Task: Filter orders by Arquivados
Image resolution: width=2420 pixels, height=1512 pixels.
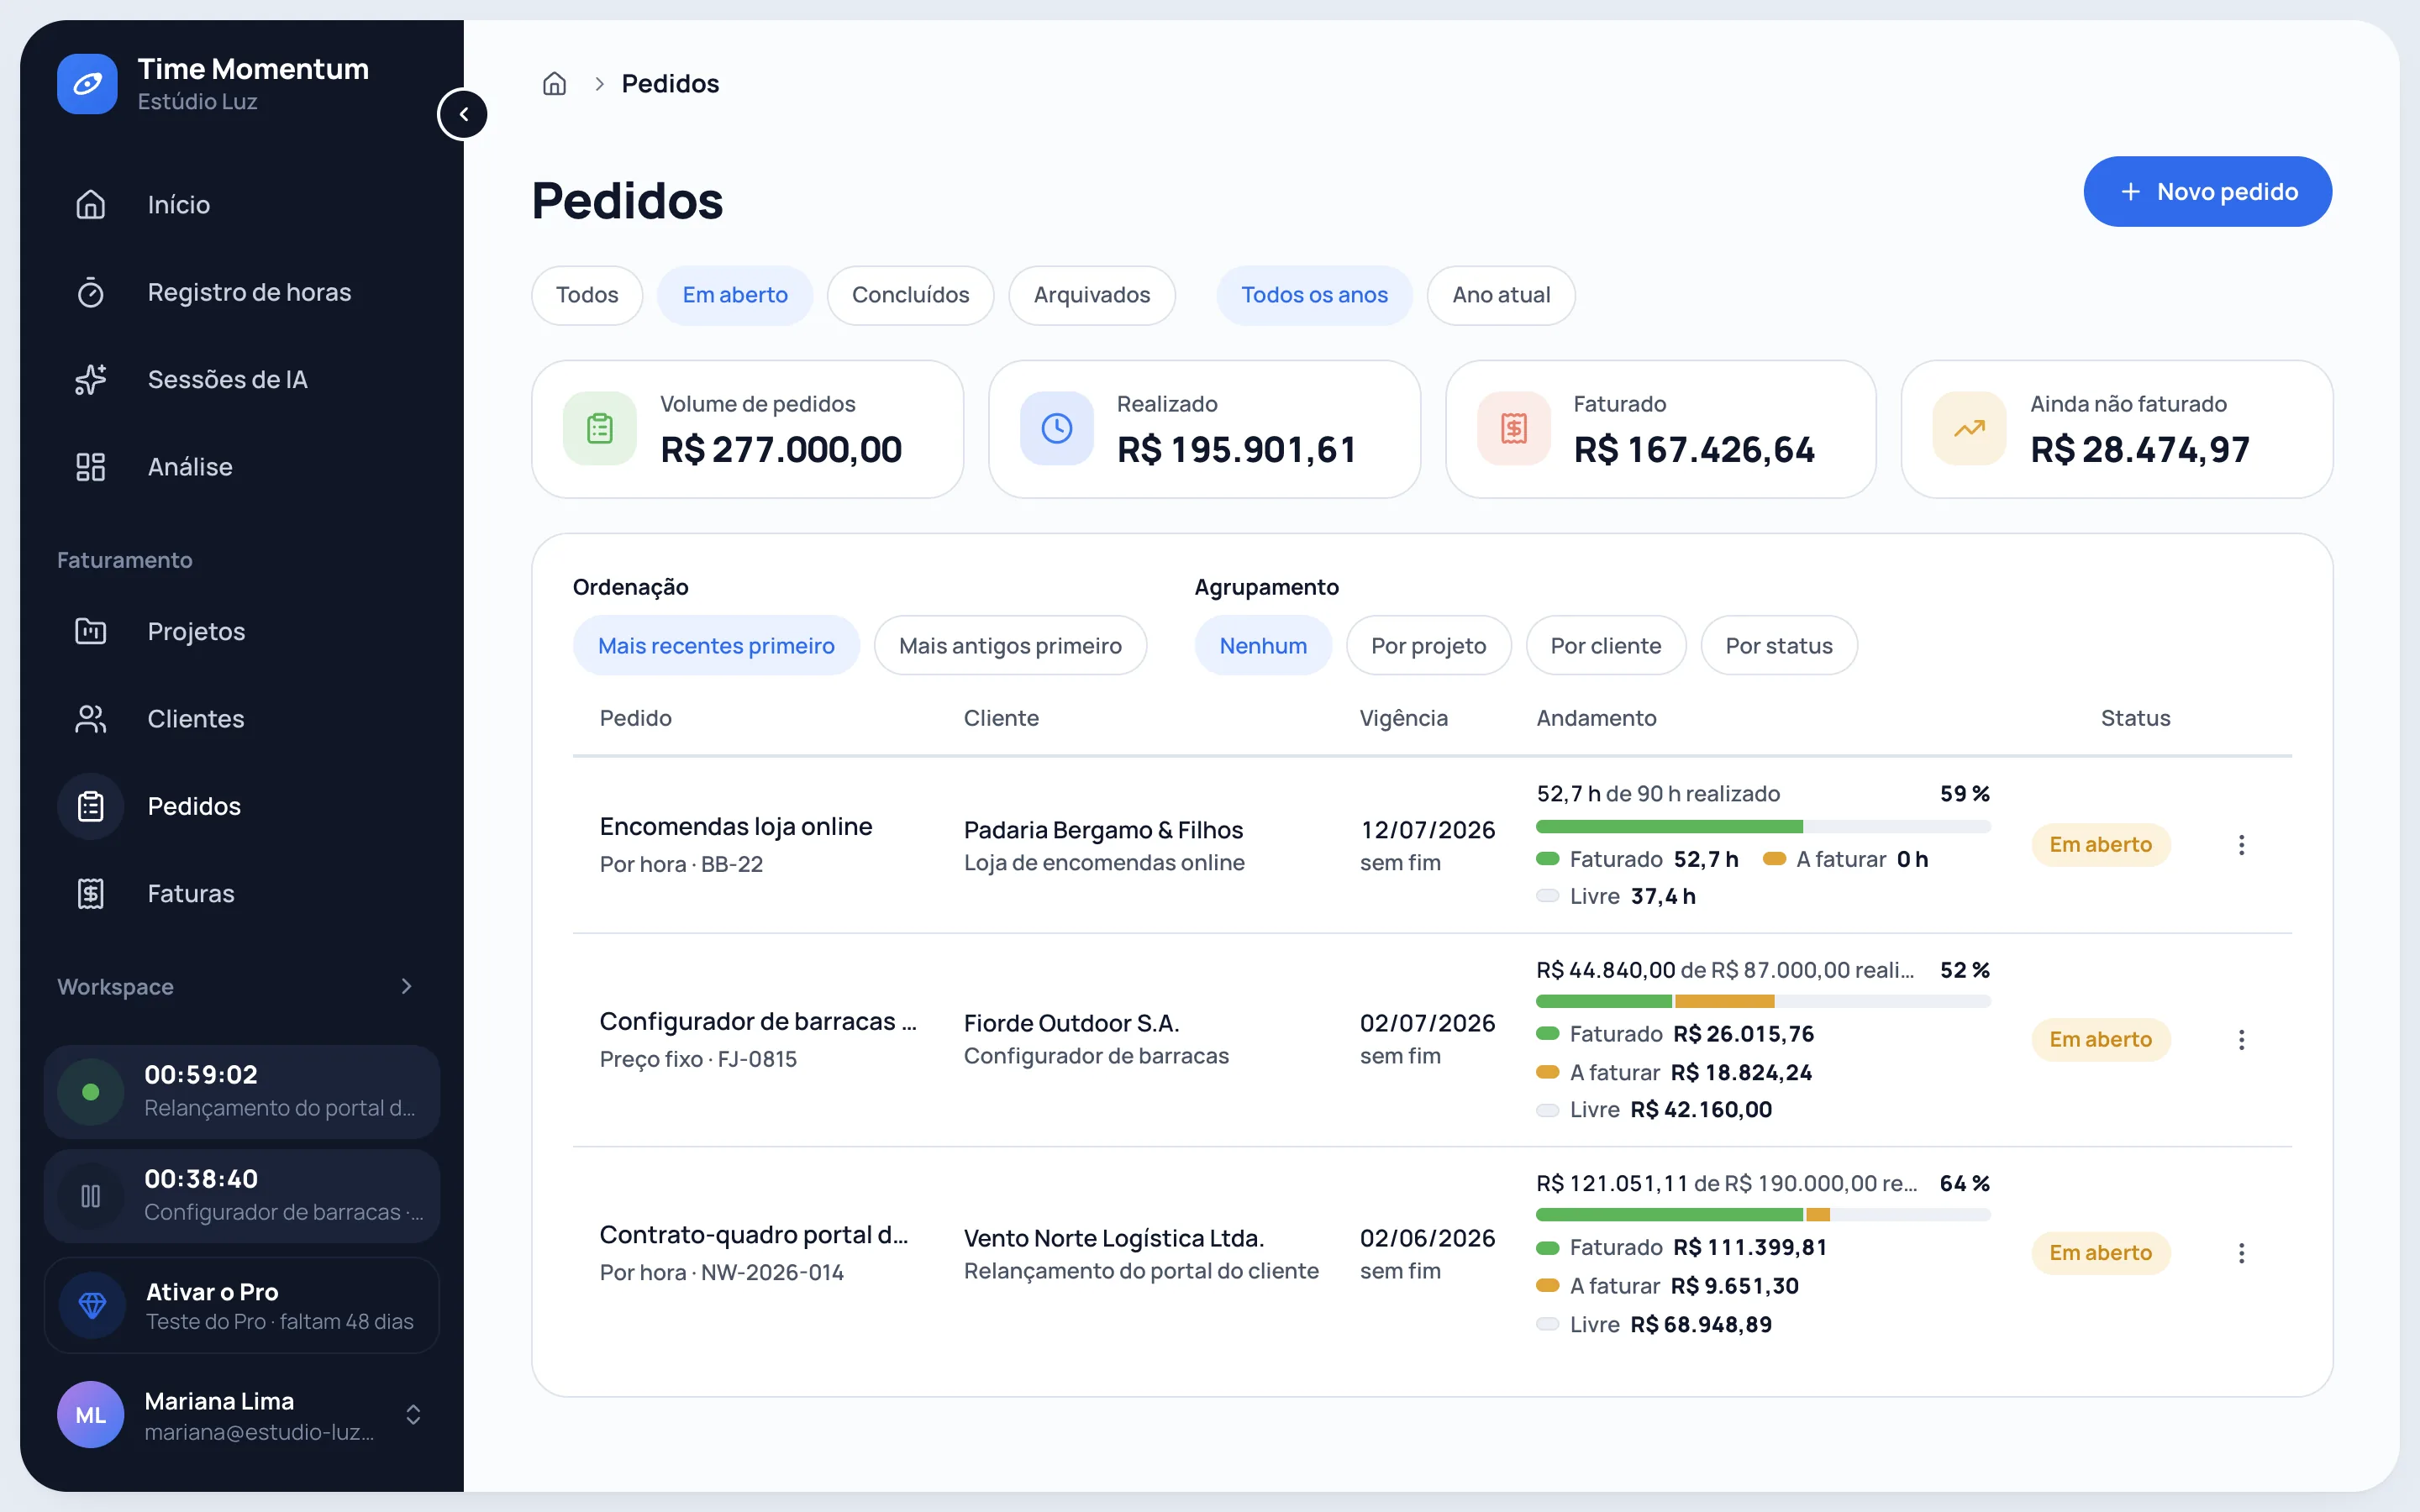Action: (1092, 295)
